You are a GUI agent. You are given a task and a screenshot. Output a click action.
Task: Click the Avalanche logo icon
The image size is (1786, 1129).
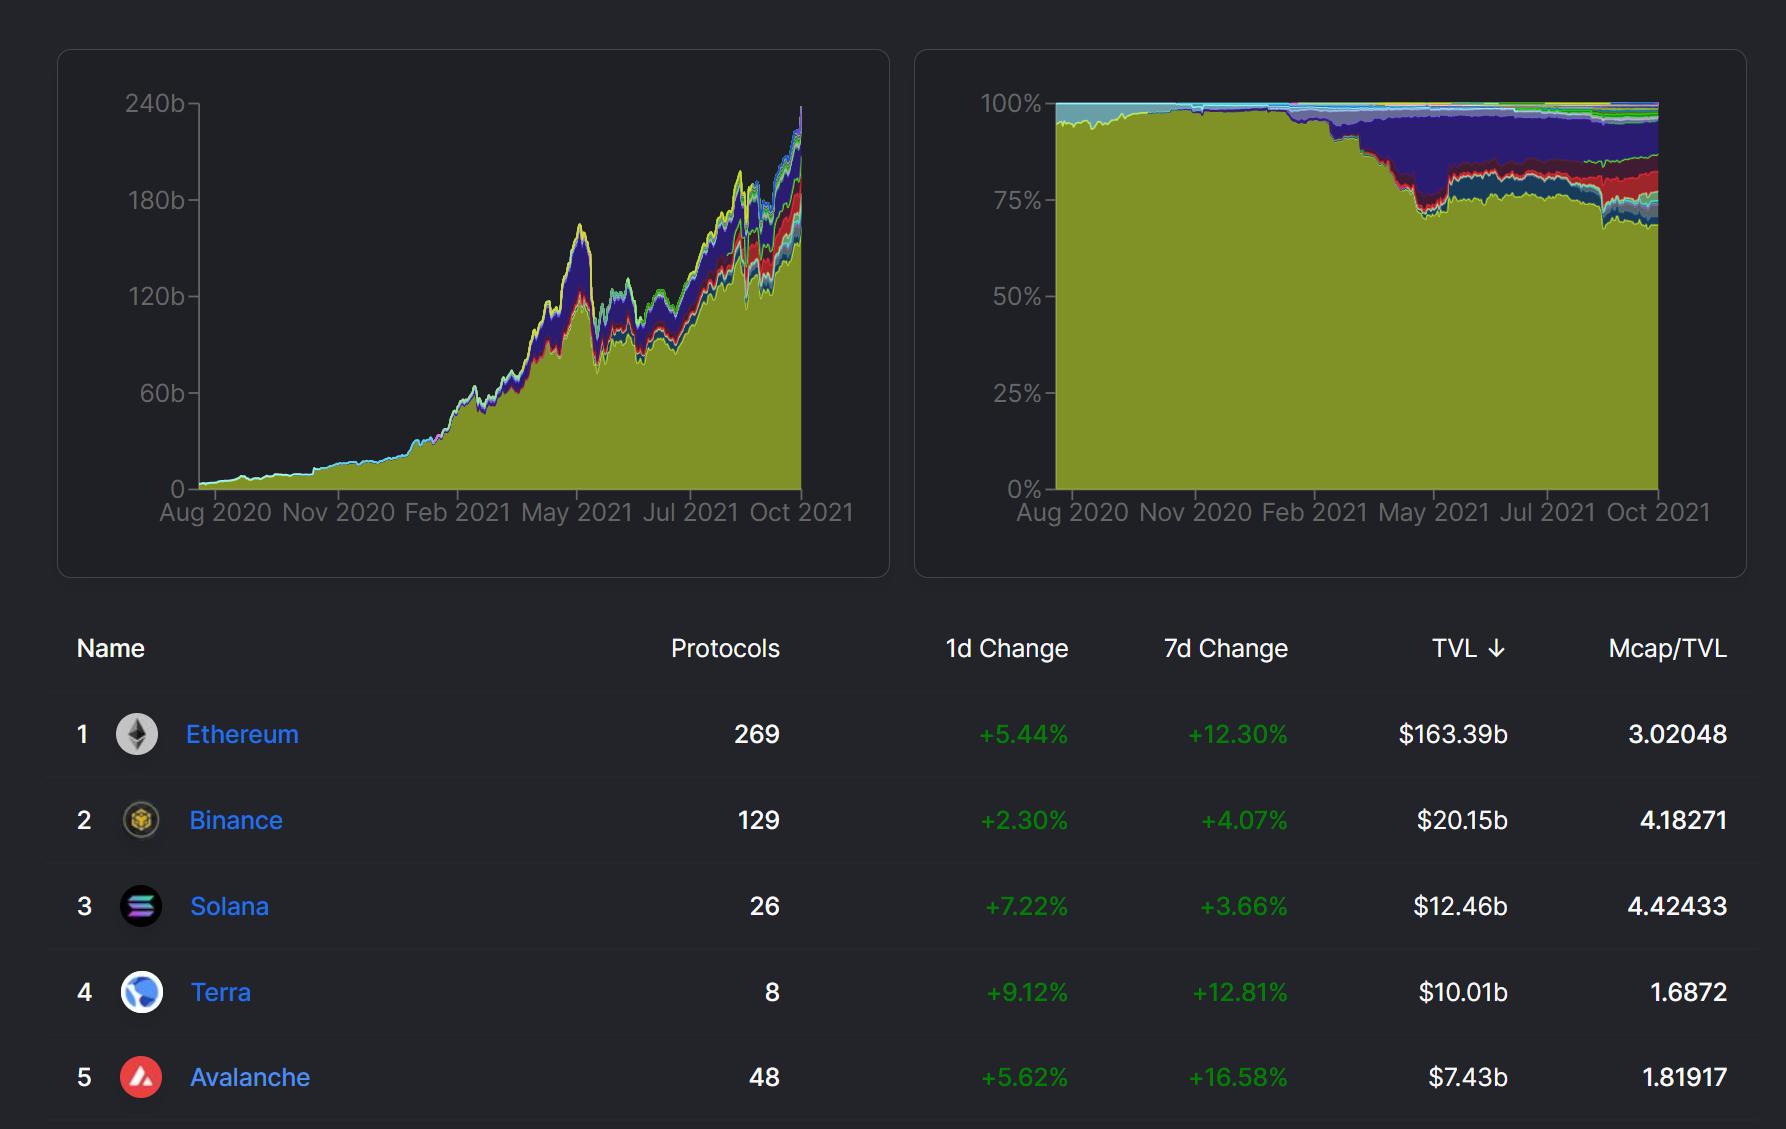point(141,1077)
